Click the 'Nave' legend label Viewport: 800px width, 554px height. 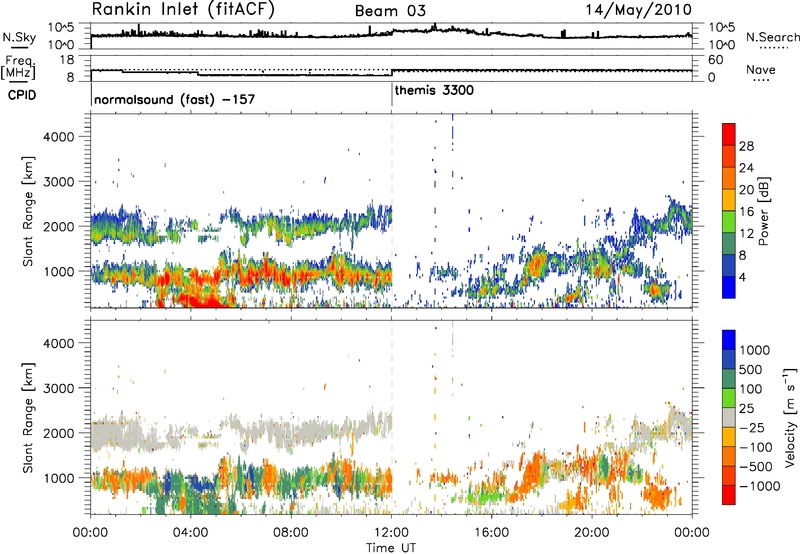(x=761, y=69)
